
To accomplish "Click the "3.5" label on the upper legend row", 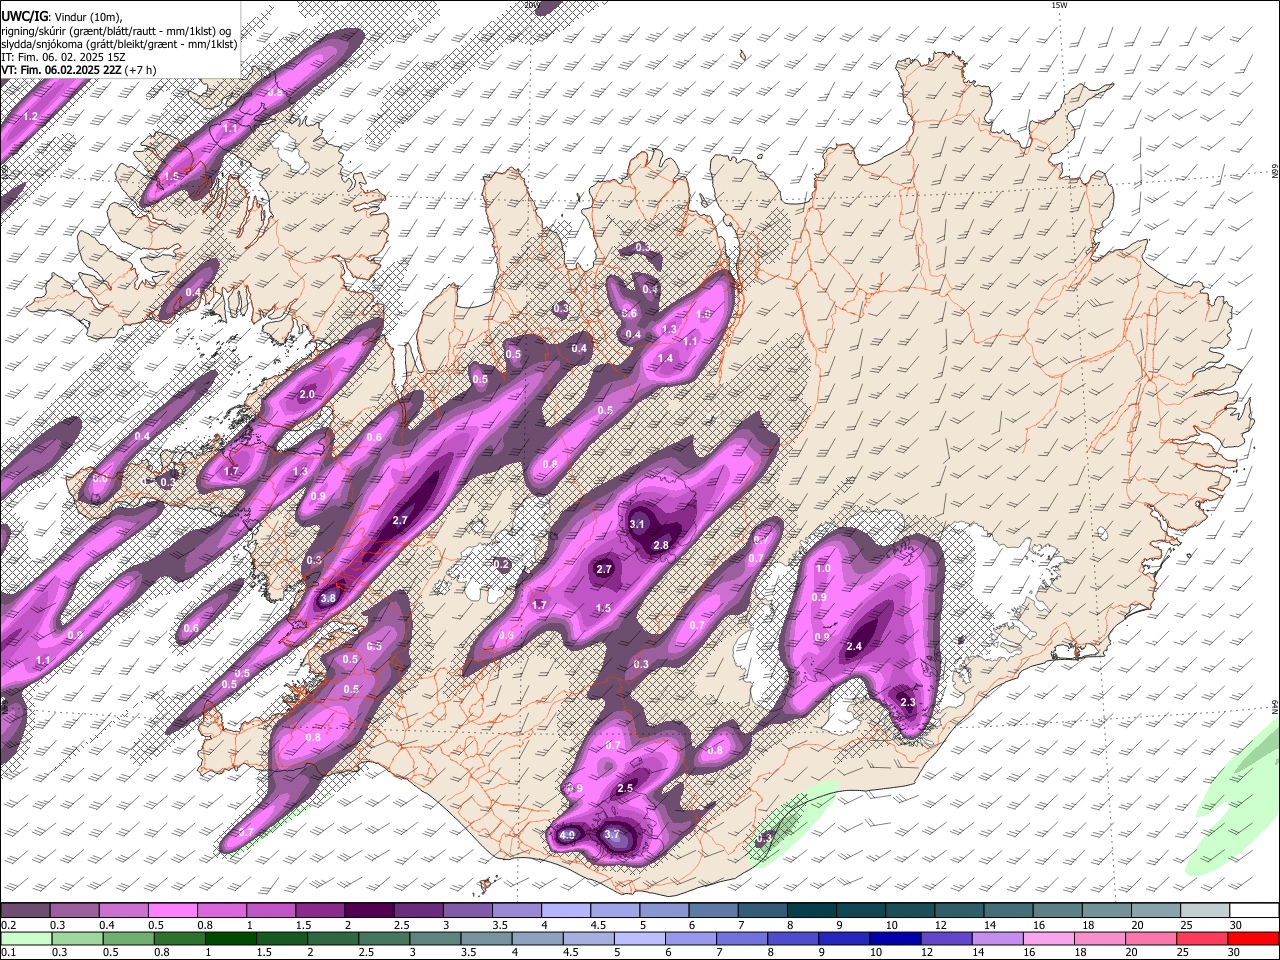I will tap(500, 925).
